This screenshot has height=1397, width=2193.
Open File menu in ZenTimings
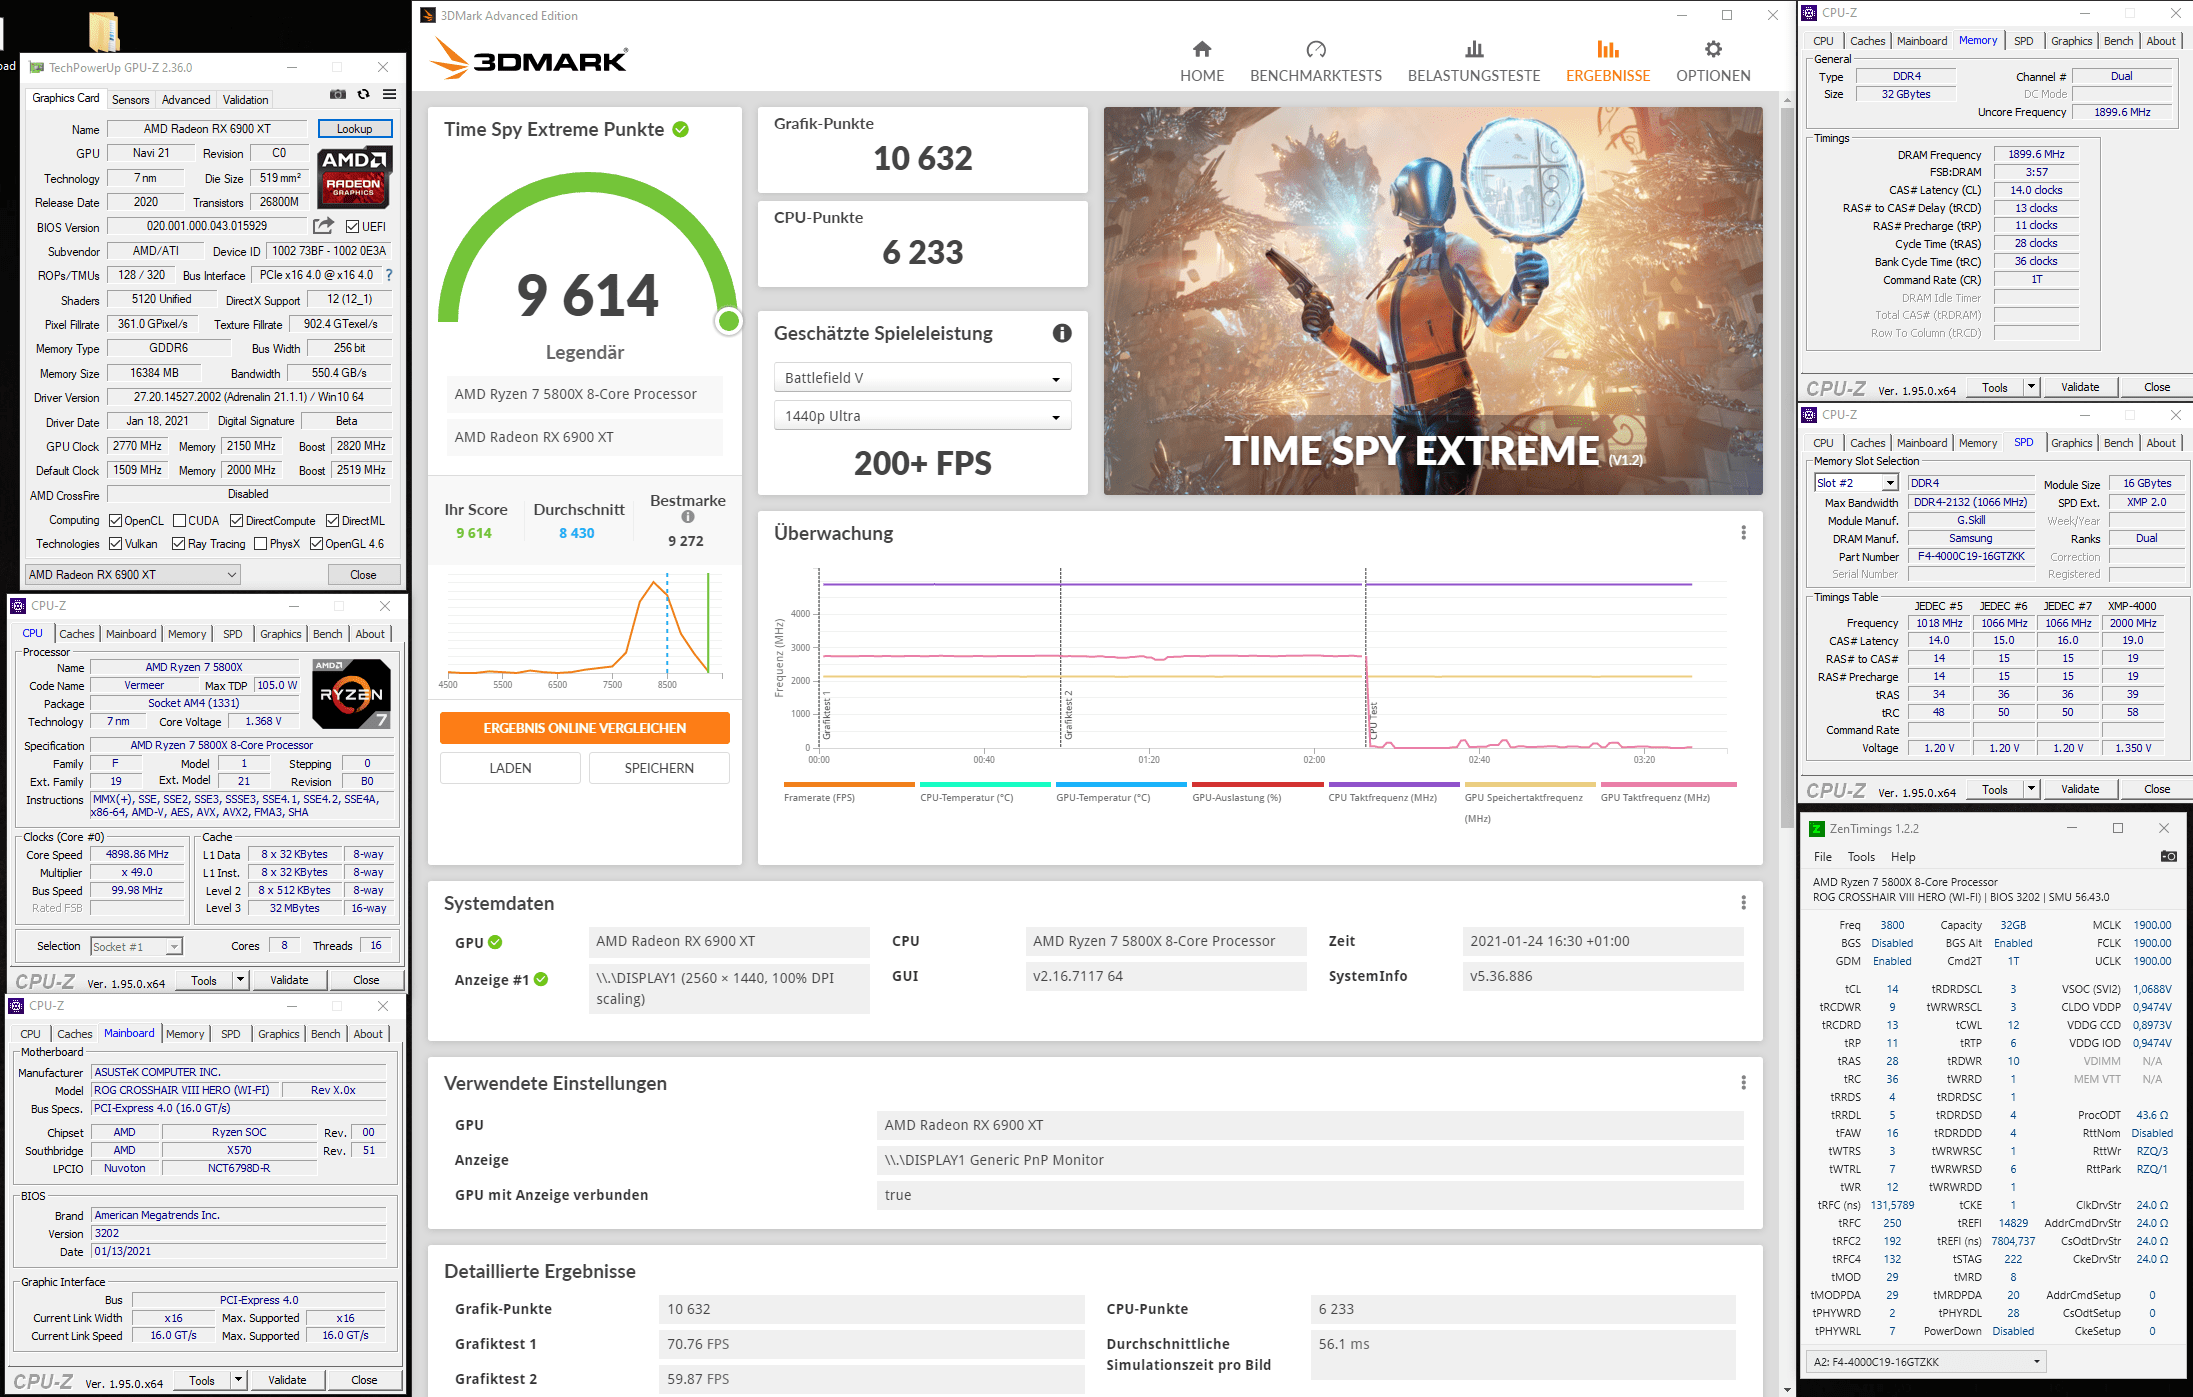[1823, 857]
